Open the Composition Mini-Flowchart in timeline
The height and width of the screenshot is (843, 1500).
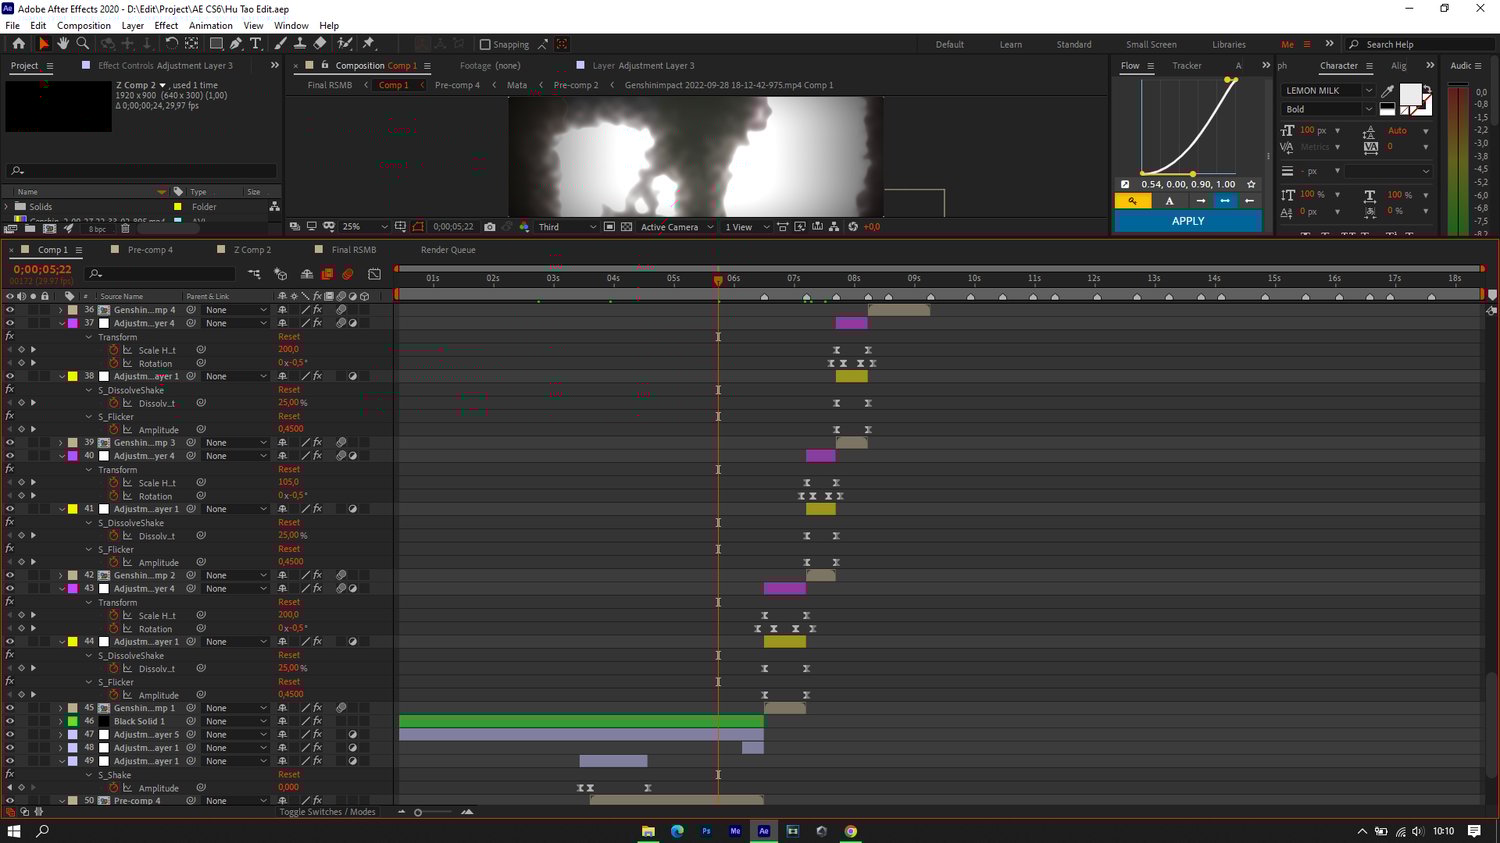coord(254,273)
